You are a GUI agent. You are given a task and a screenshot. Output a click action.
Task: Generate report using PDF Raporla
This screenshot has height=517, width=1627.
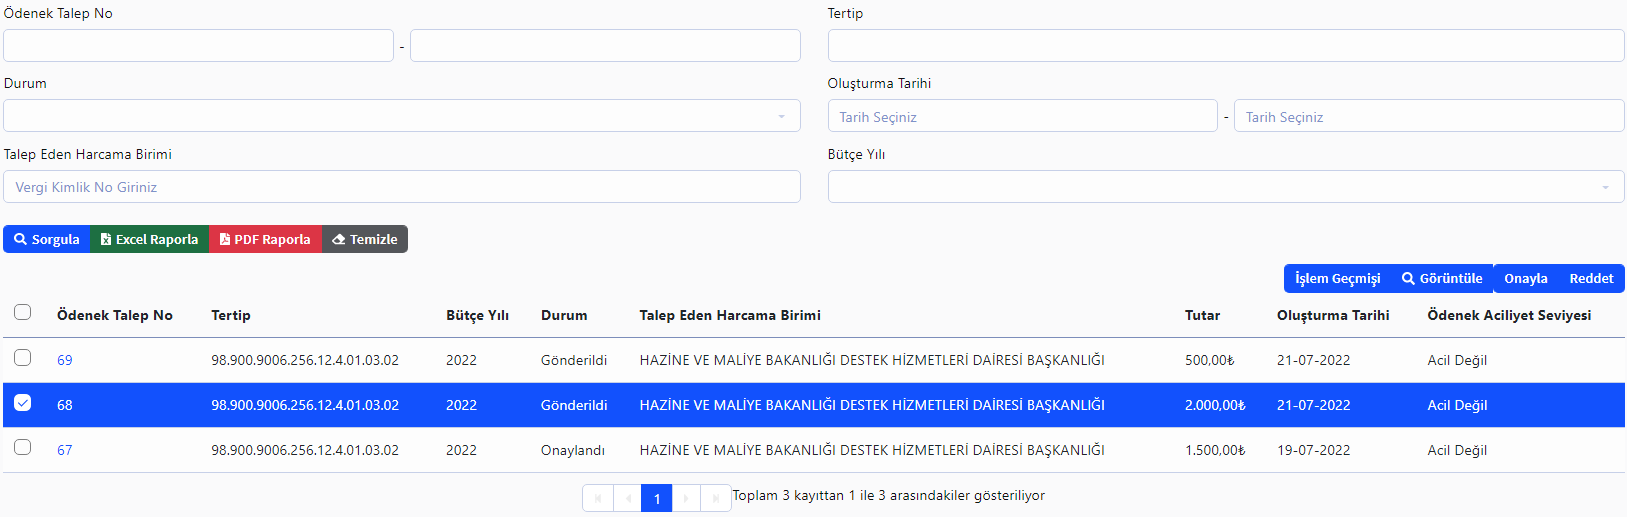pos(265,239)
